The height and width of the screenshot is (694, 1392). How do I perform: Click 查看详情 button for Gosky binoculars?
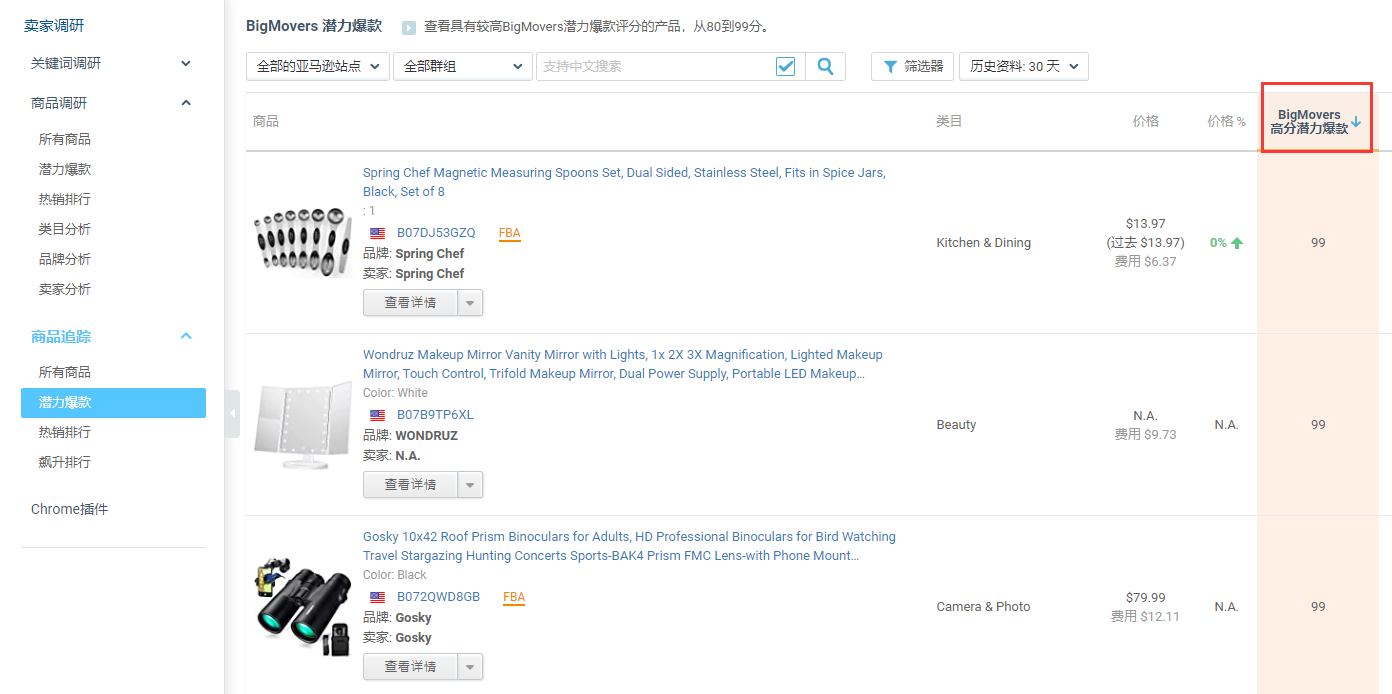click(x=410, y=667)
